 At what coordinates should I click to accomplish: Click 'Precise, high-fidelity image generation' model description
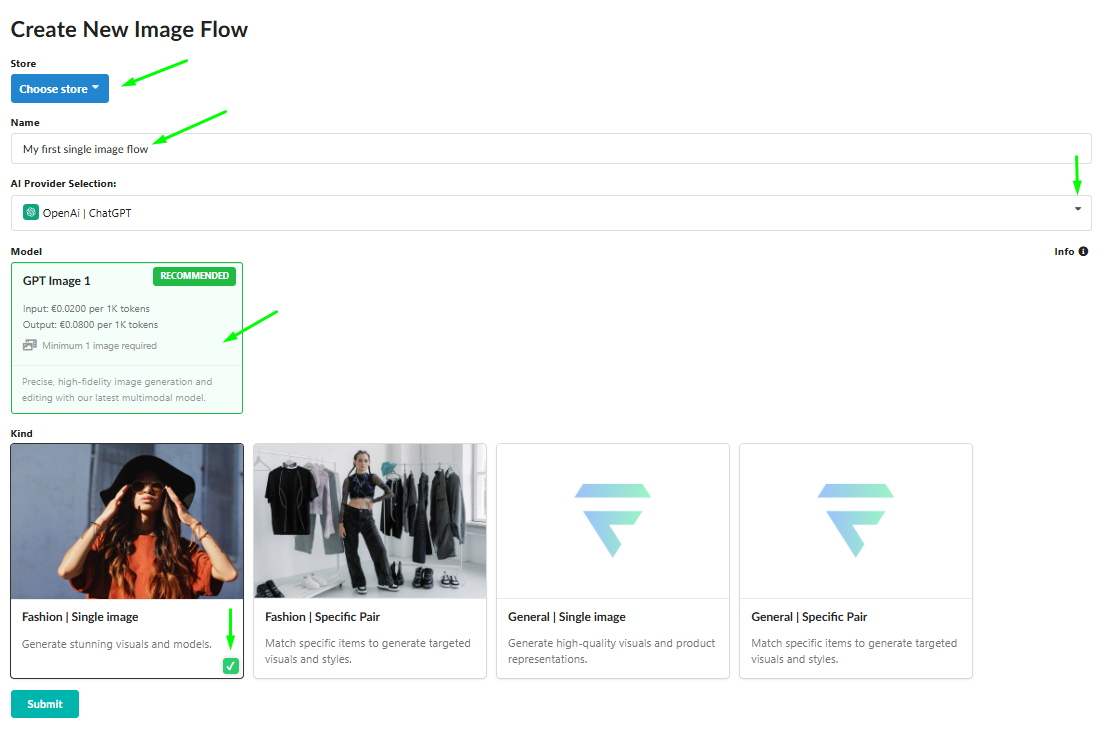117,390
